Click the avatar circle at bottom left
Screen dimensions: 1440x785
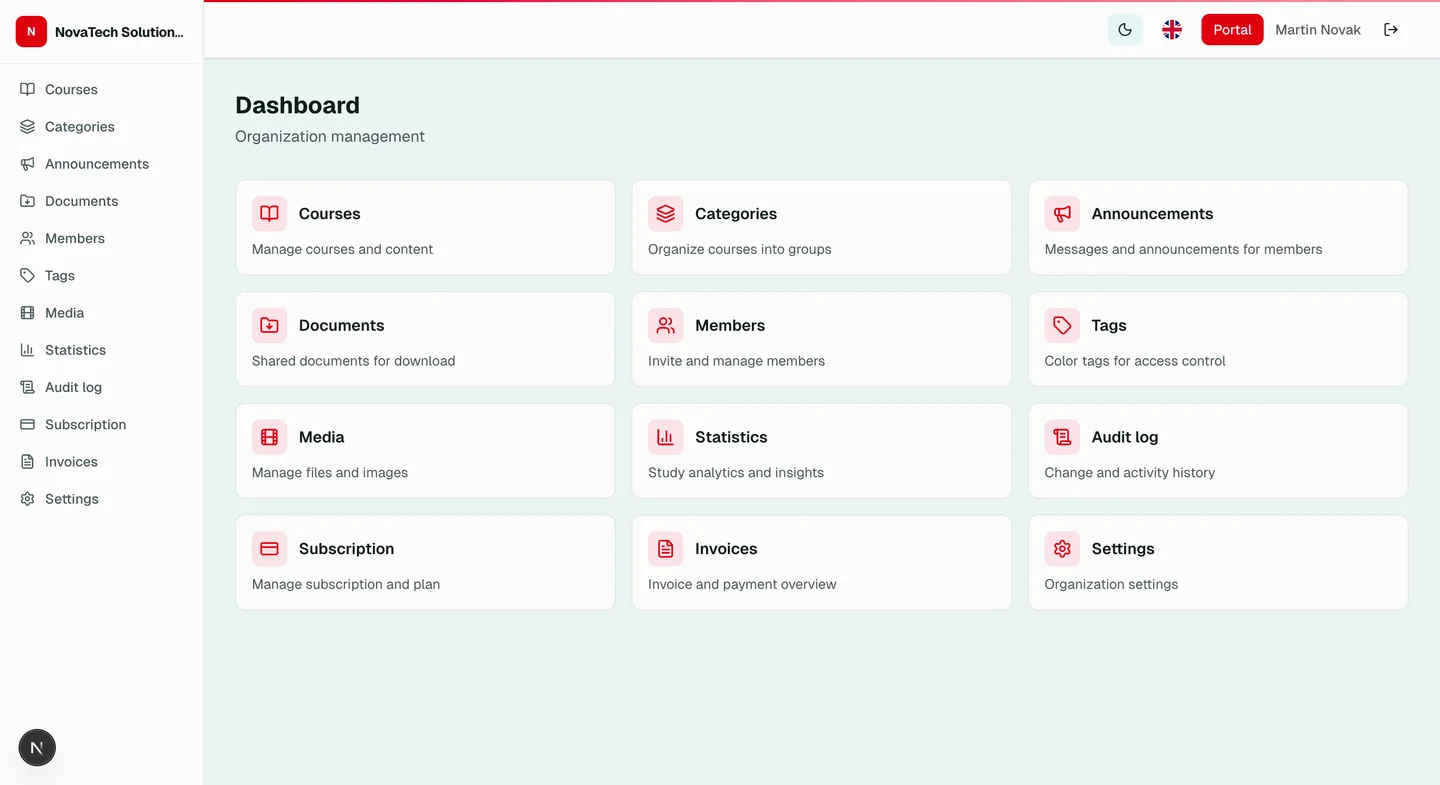point(37,747)
